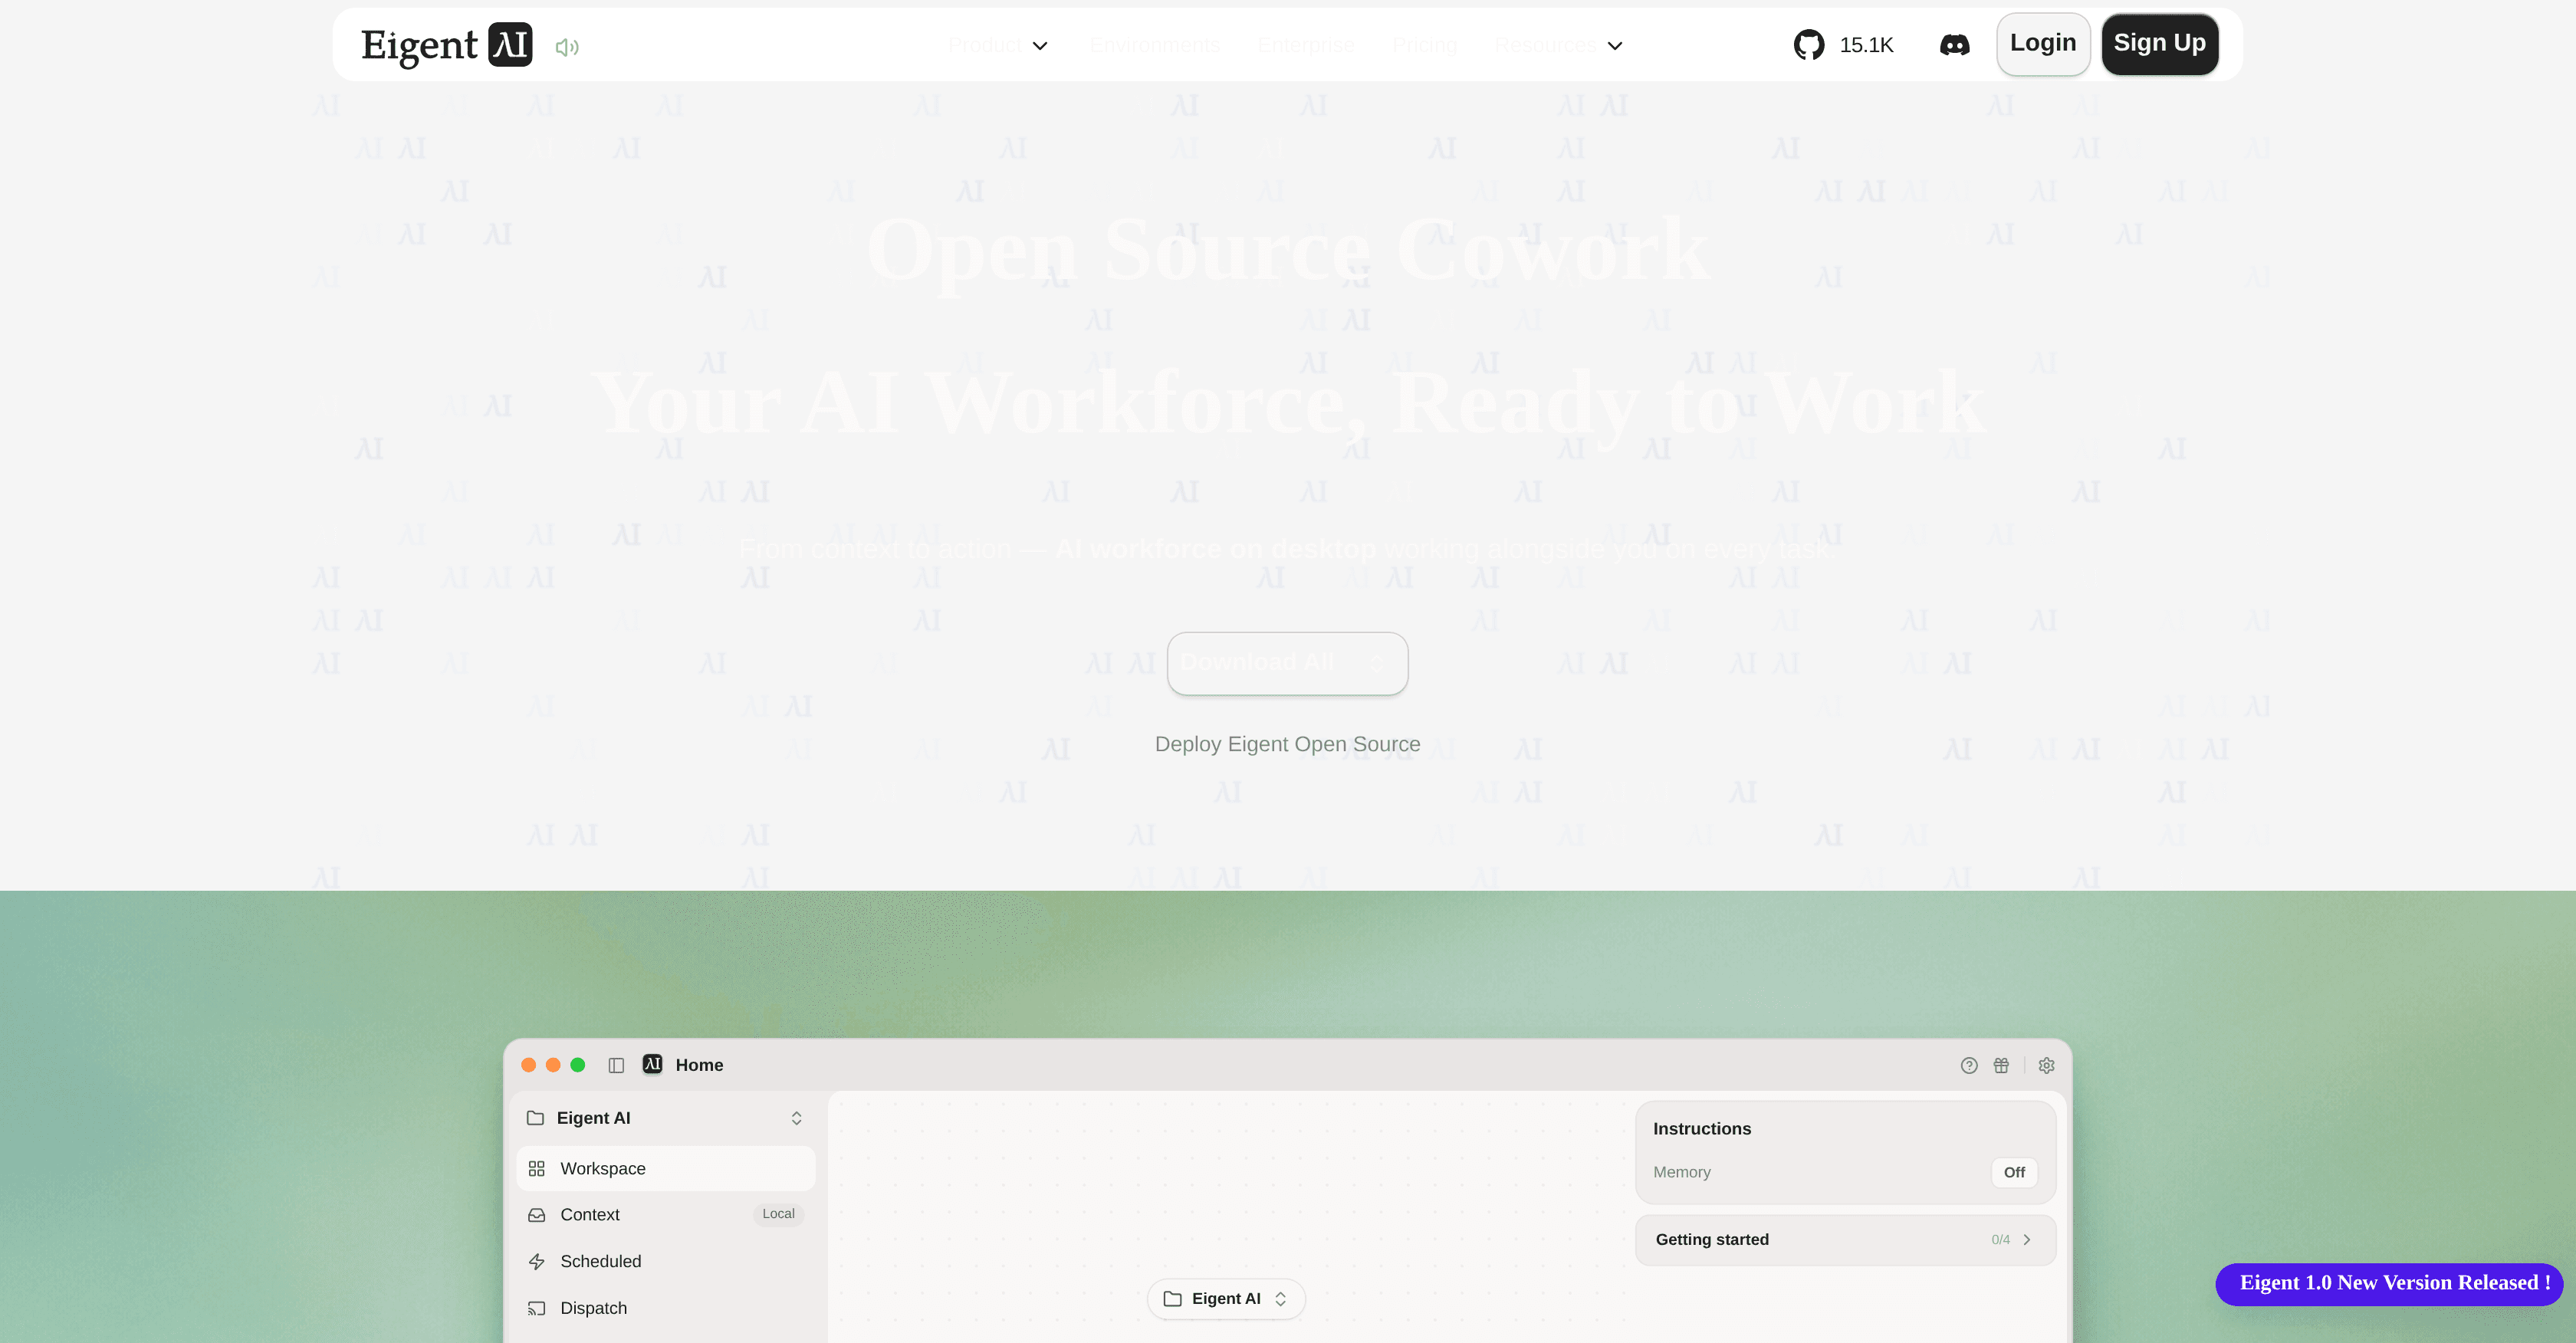This screenshot has width=2576, height=1343.
Task: Click the Memory label
Action: [x=1682, y=1172]
